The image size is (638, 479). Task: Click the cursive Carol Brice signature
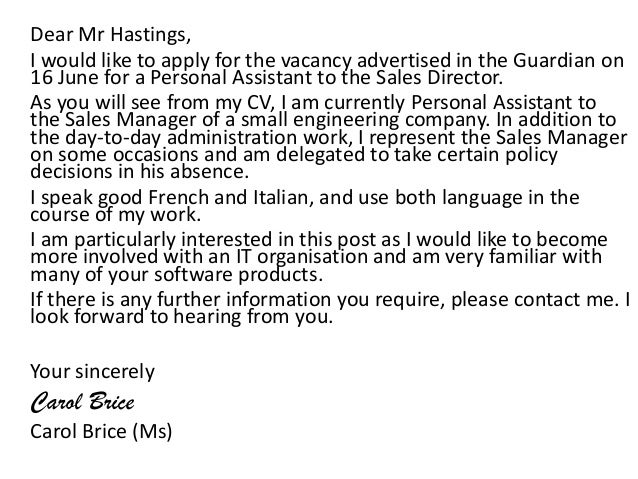(x=82, y=402)
